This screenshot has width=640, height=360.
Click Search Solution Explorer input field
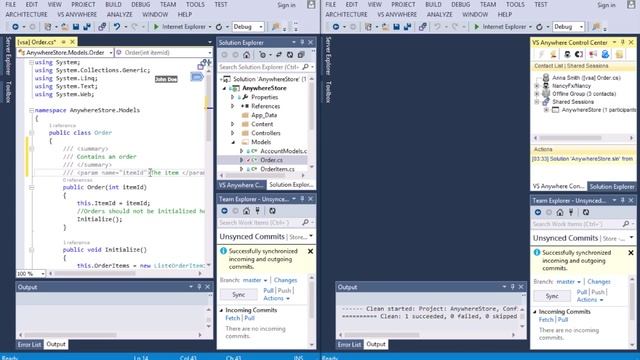point(260,67)
